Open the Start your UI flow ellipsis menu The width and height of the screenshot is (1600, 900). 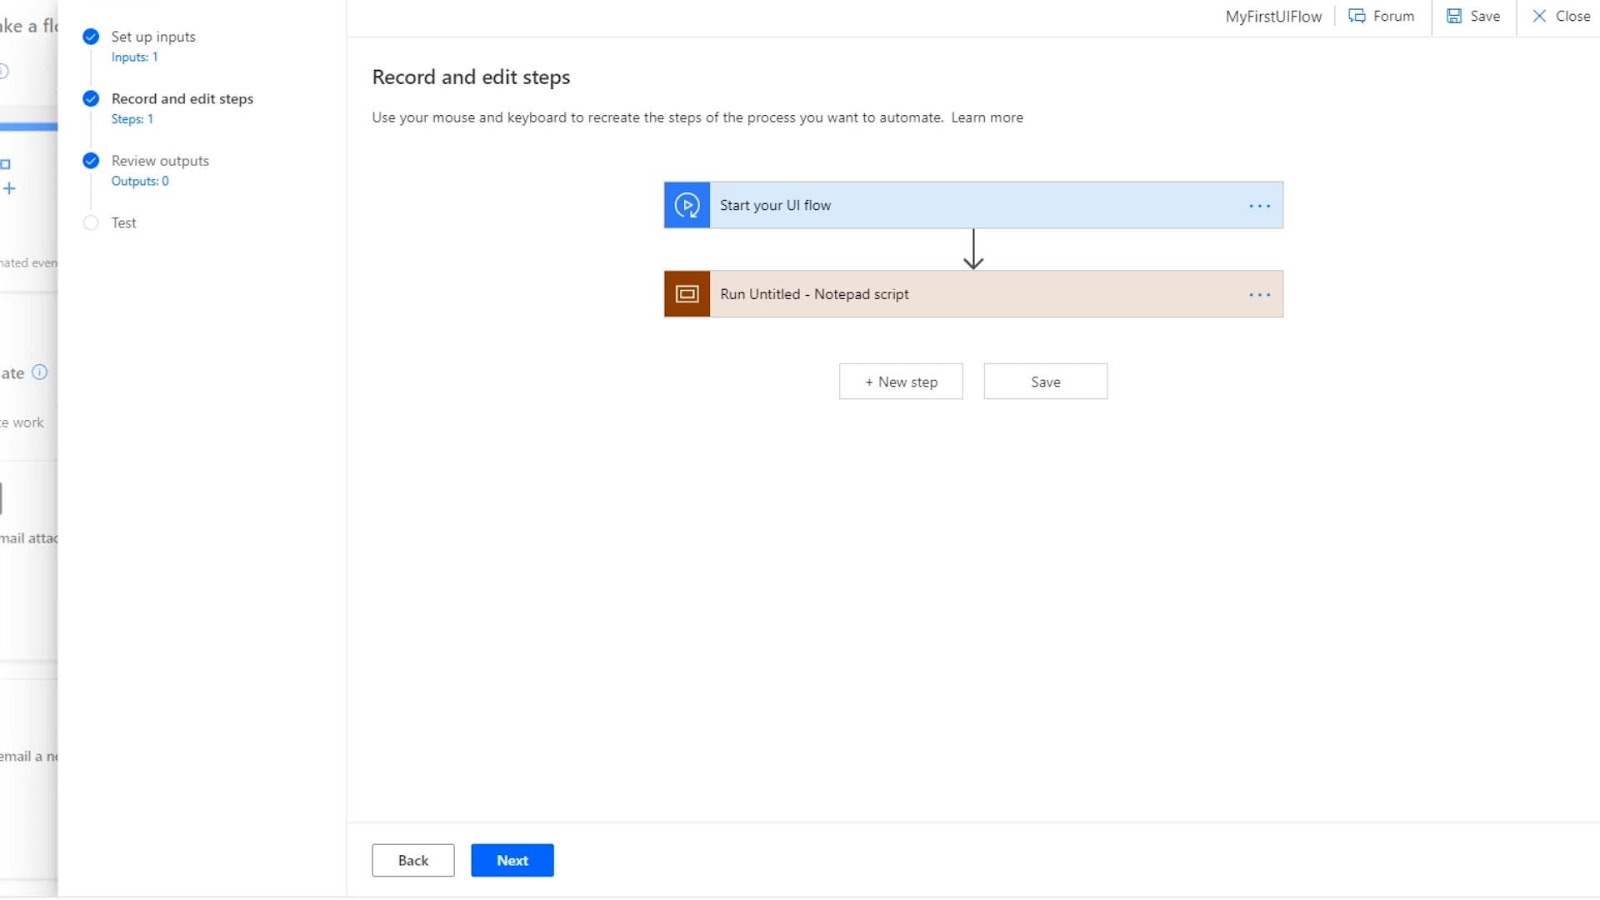[x=1259, y=206]
